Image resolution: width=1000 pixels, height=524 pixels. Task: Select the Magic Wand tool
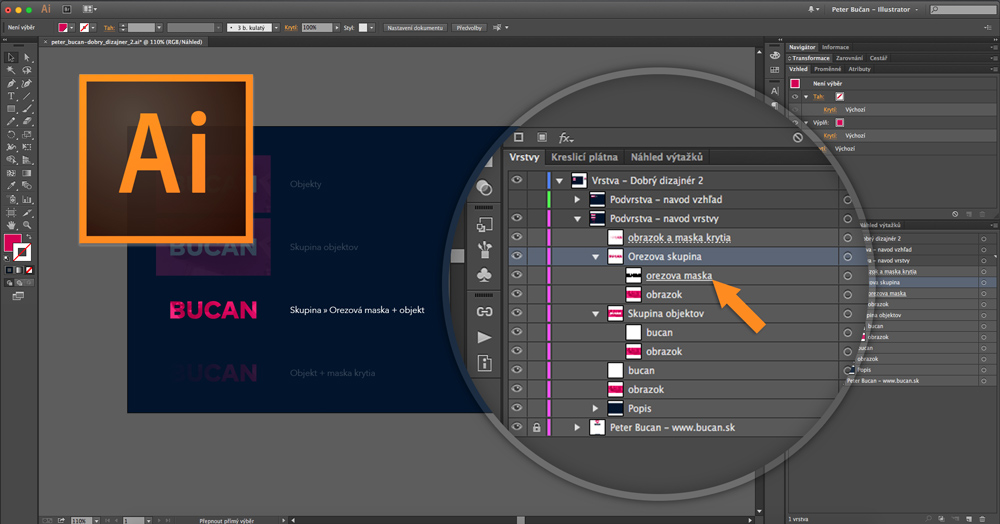pyautogui.click(x=11, y=70)
